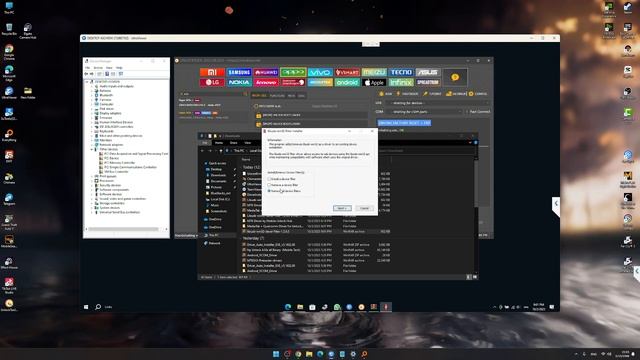
Task: Open Recycle Bin on the host desktop
Action: click(x=9, y=29)
